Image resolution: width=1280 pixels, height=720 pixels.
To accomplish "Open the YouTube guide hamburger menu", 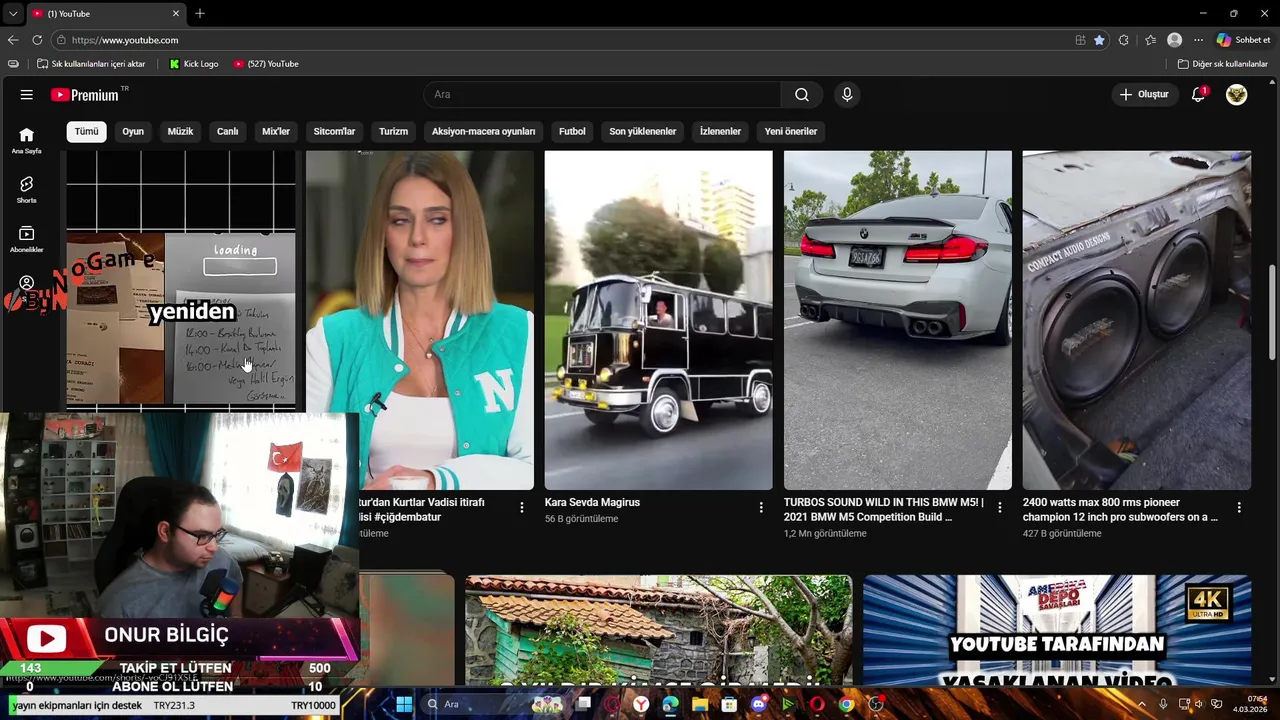I will [26, 94].
